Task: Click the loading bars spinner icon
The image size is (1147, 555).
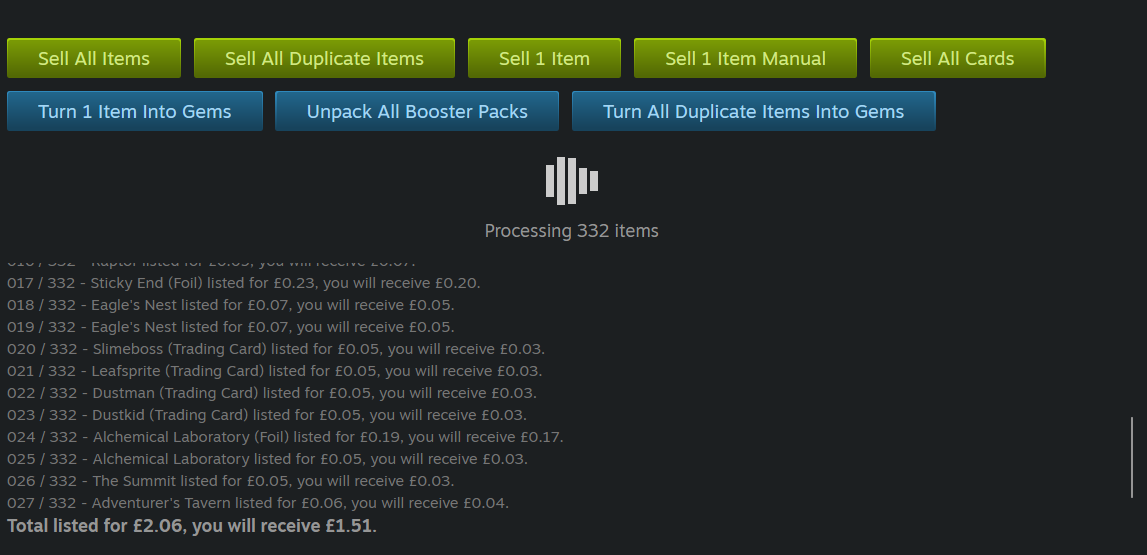Action: coord(572,181)
